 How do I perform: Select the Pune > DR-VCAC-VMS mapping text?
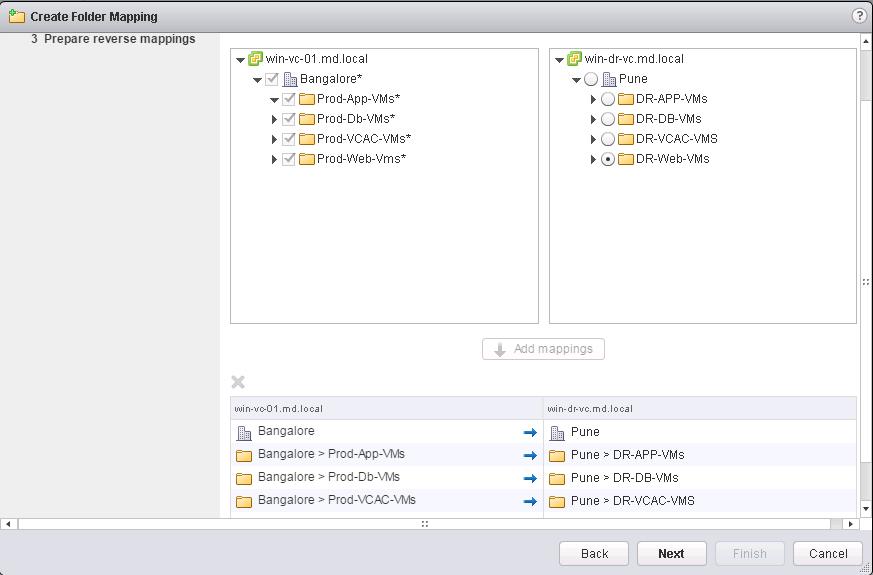click(x=632, y=500)
